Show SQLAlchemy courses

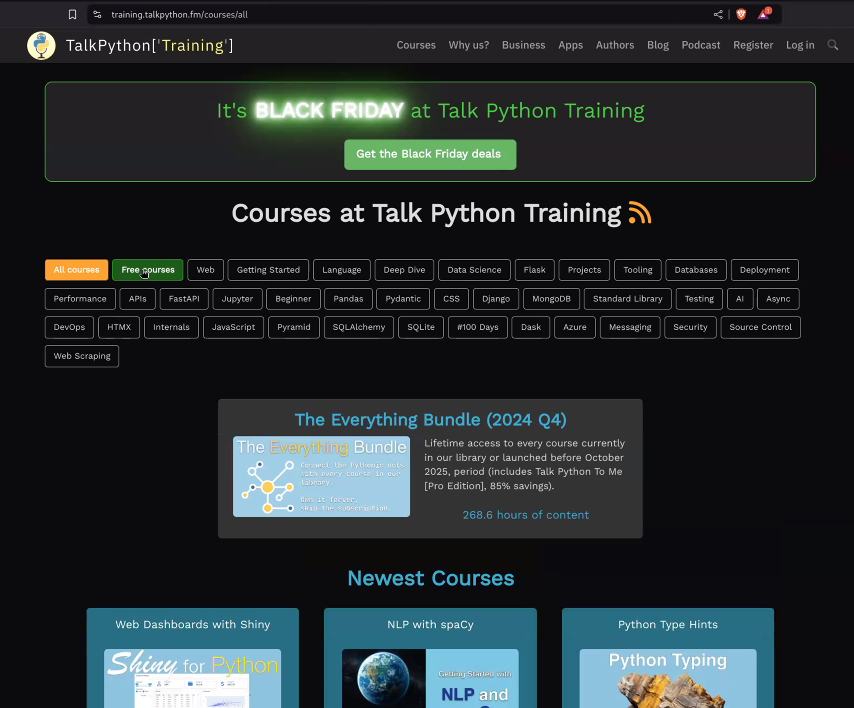pos(359,327)
